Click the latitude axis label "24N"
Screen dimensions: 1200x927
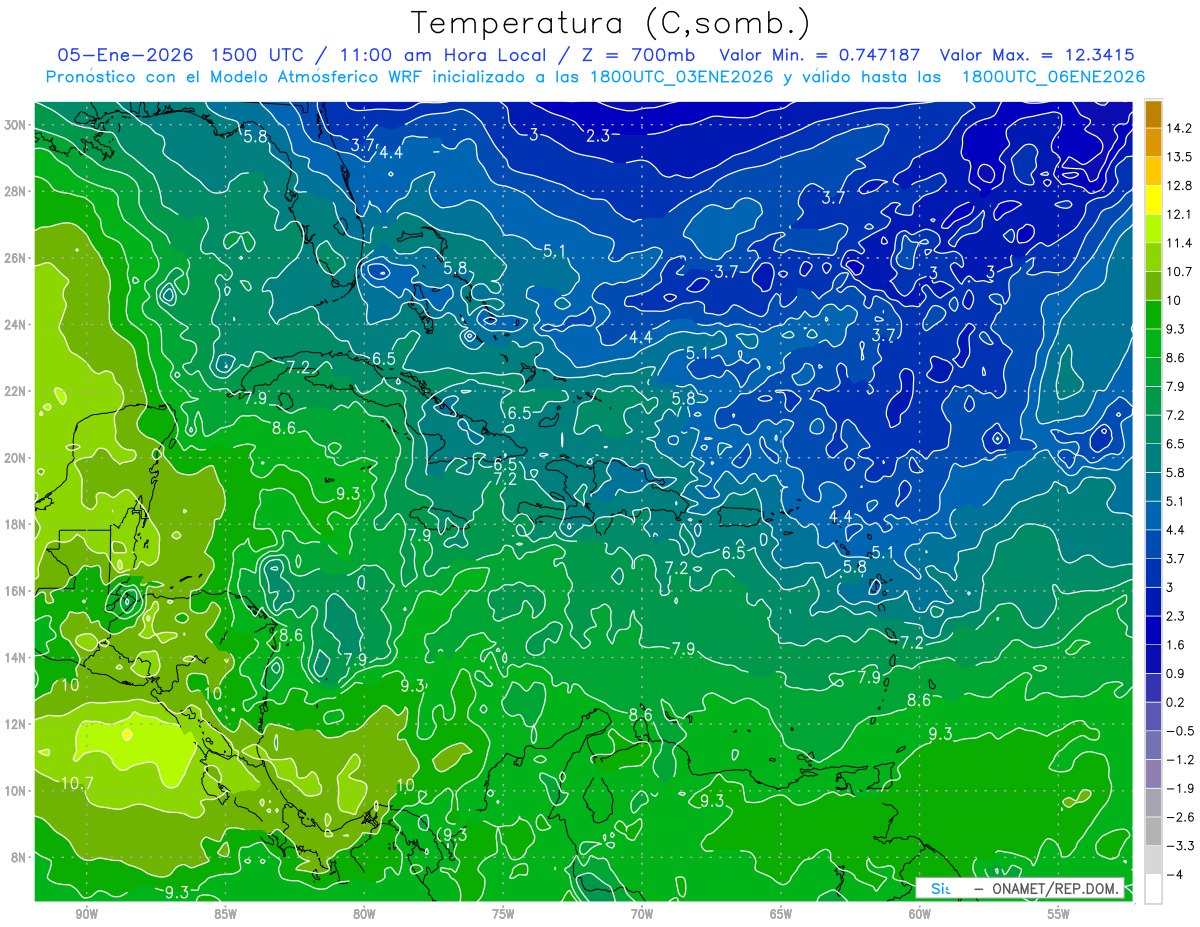(x=17, y=325)
